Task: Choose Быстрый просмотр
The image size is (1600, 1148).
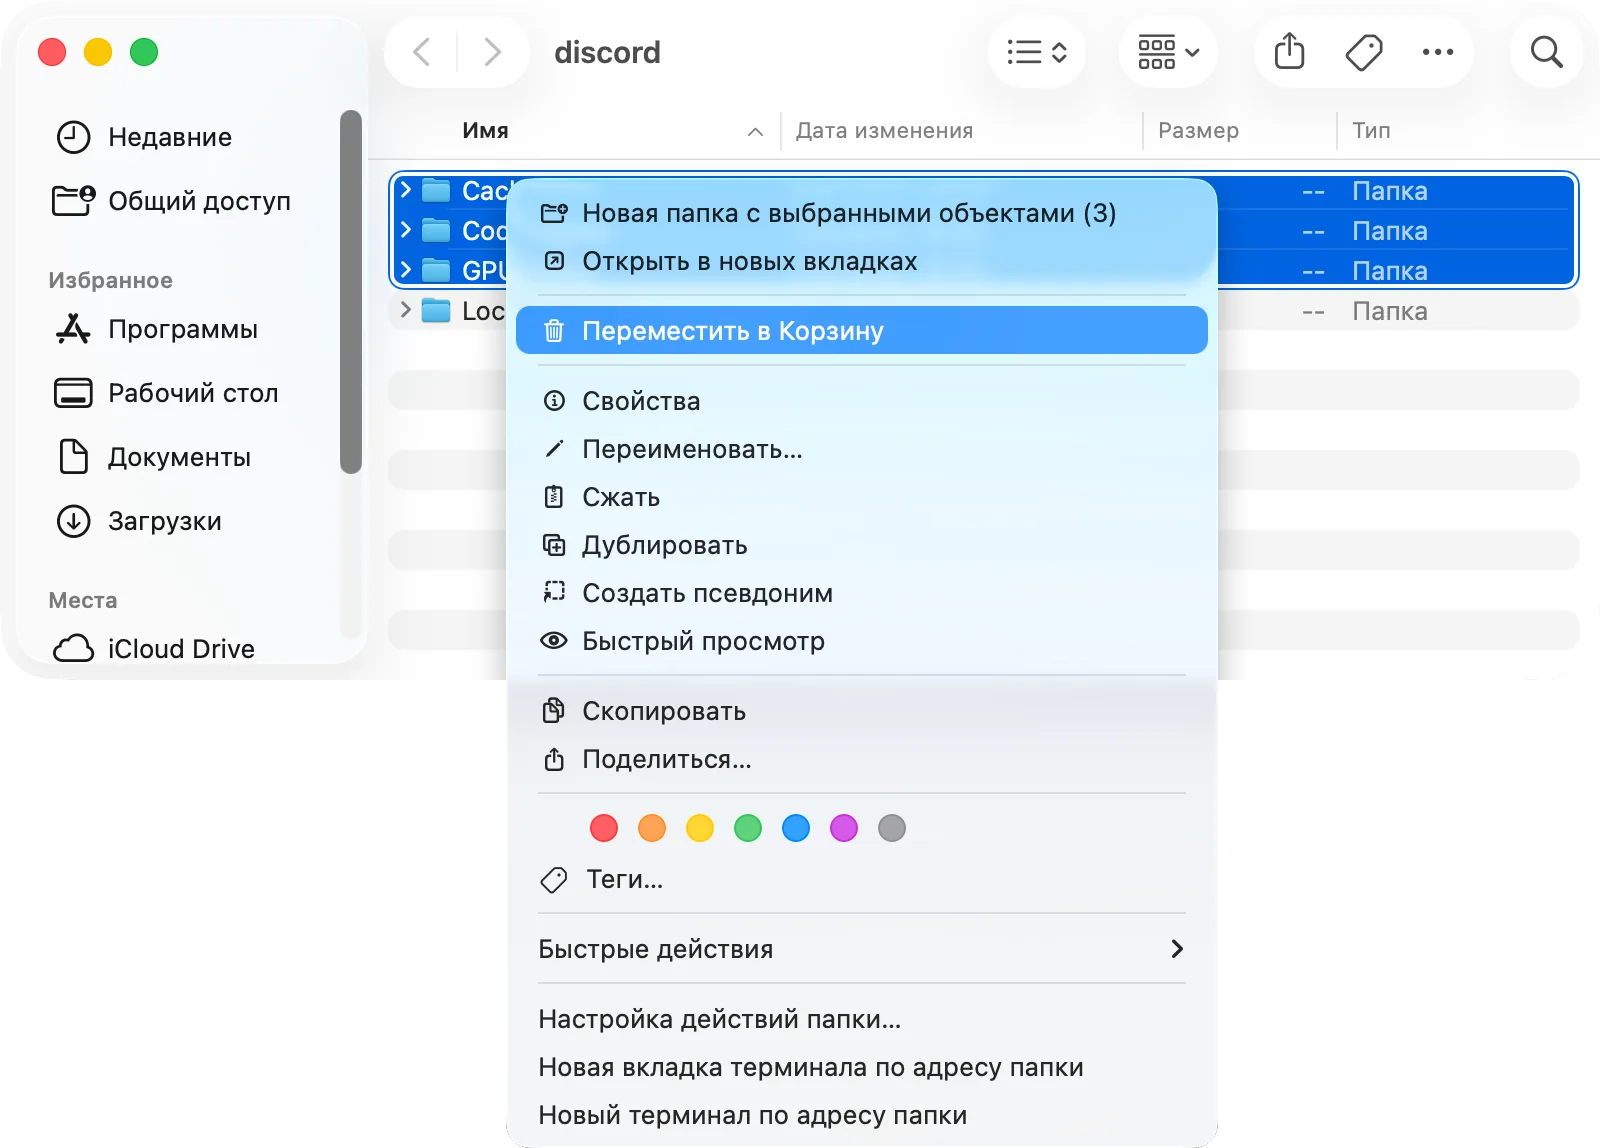Action: coord(862,641)
